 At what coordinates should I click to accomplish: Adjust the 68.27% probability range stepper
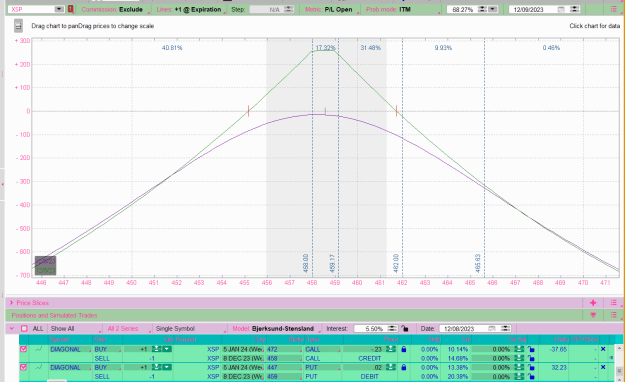click(x=482, y=9)
